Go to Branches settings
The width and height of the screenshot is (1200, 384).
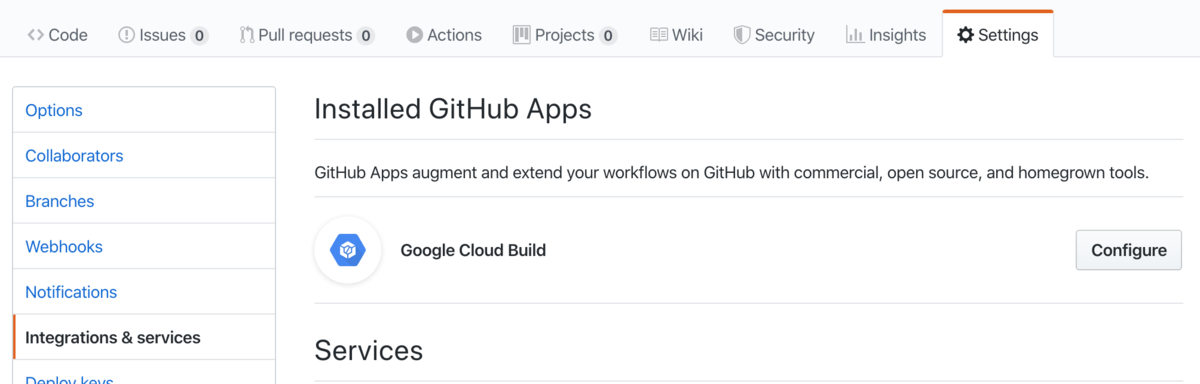(144, 201)
